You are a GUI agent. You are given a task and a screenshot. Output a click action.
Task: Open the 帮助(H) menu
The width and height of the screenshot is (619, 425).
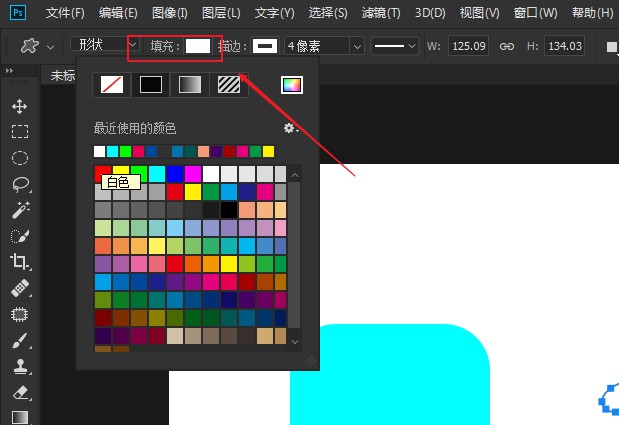coord(592,13)
